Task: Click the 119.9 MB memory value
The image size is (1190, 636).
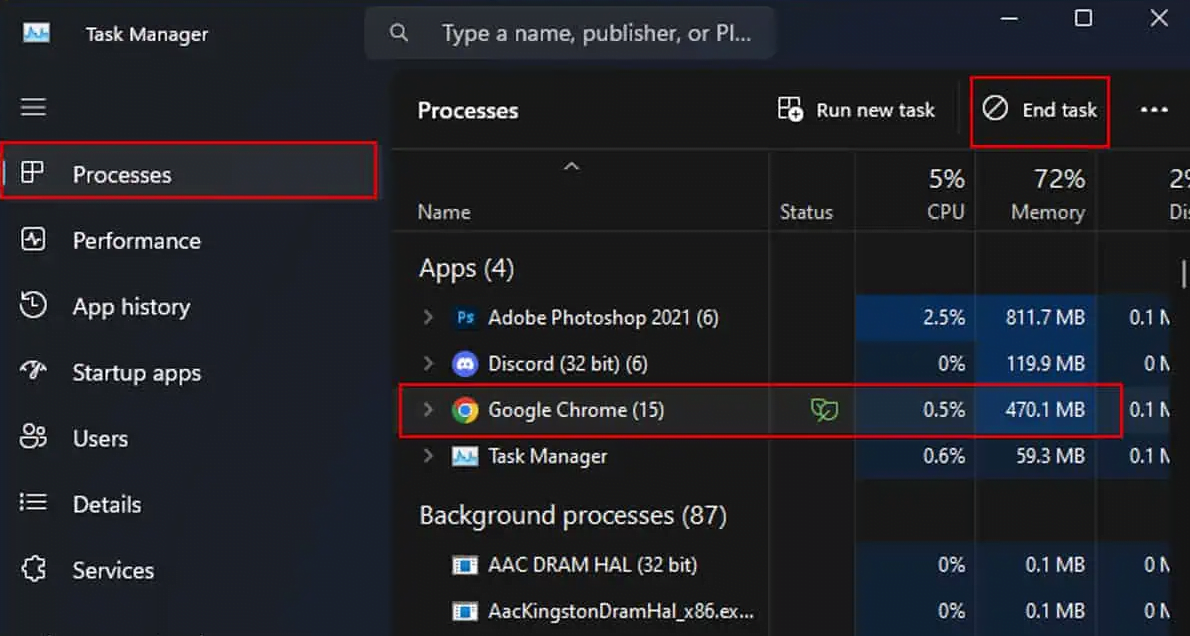Action: (1045, 364)
